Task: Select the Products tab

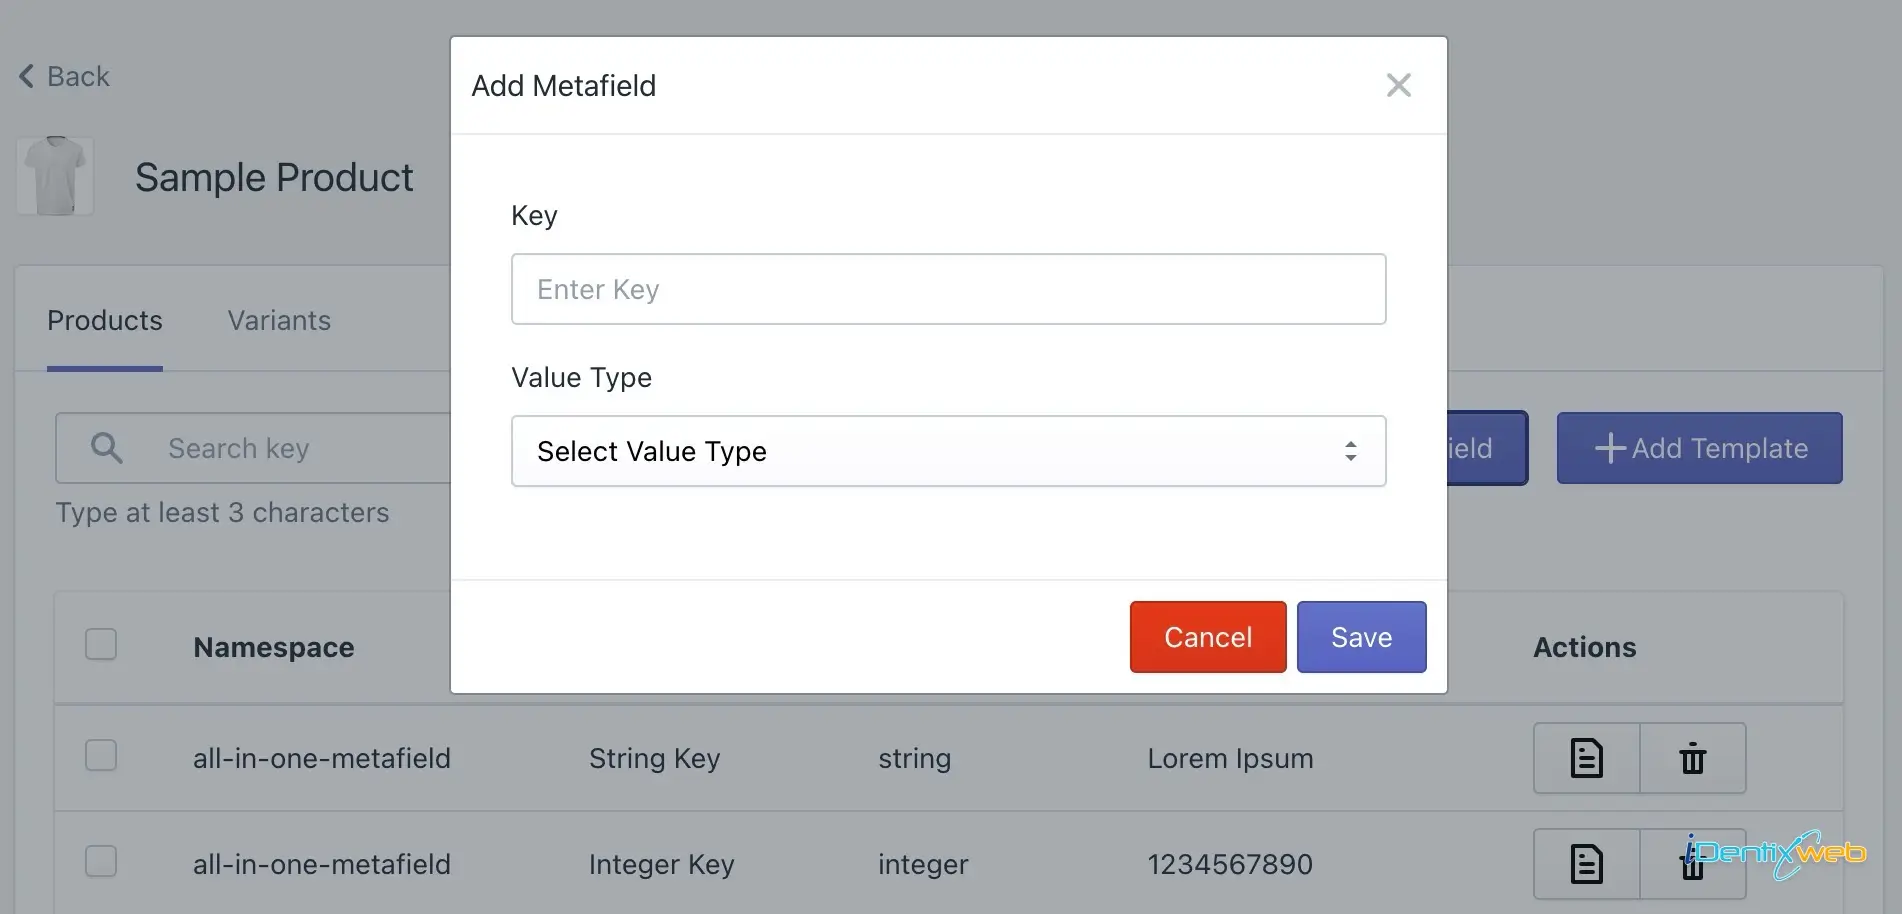Action: (105, 321)
